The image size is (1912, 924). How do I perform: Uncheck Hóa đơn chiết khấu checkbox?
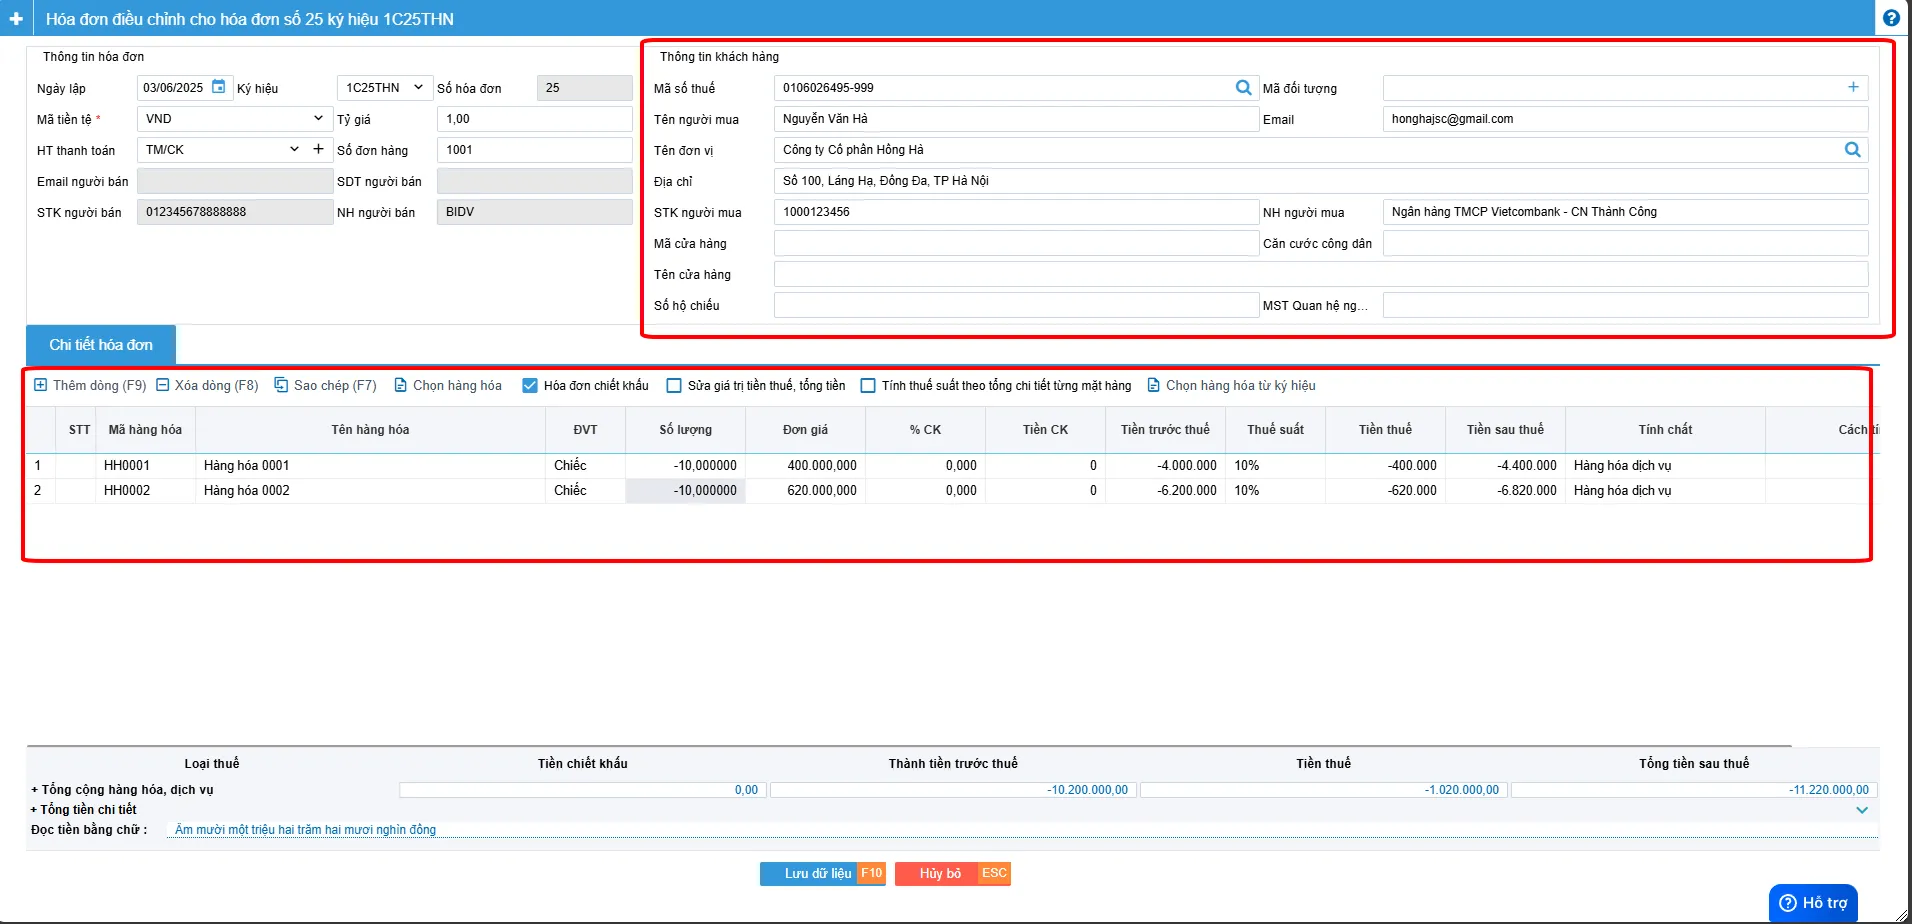(x=530, y=386)
